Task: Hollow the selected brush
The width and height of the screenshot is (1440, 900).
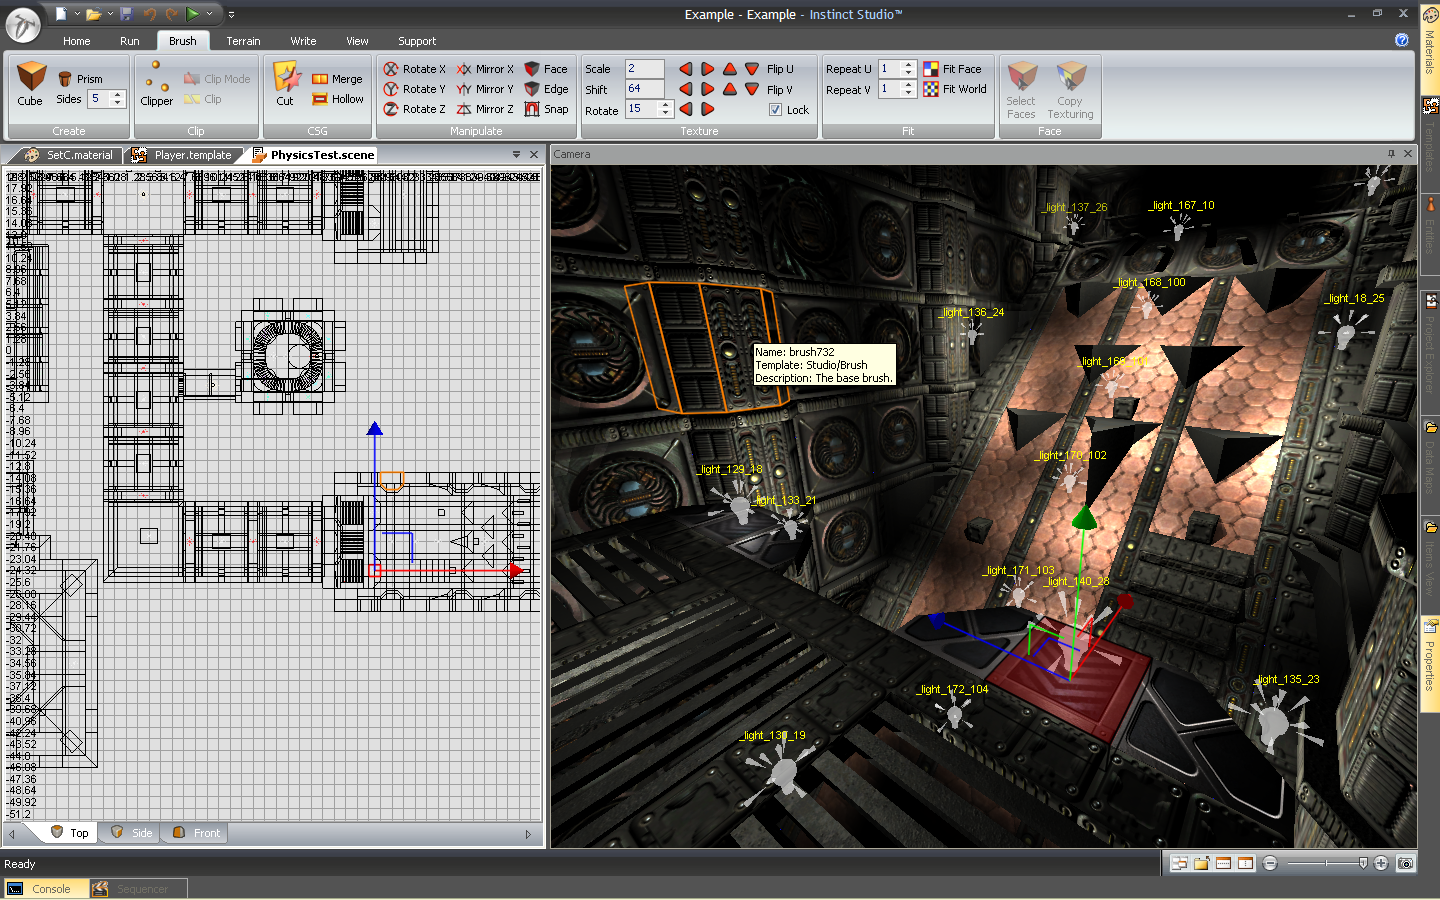Action: coord(337,99)
